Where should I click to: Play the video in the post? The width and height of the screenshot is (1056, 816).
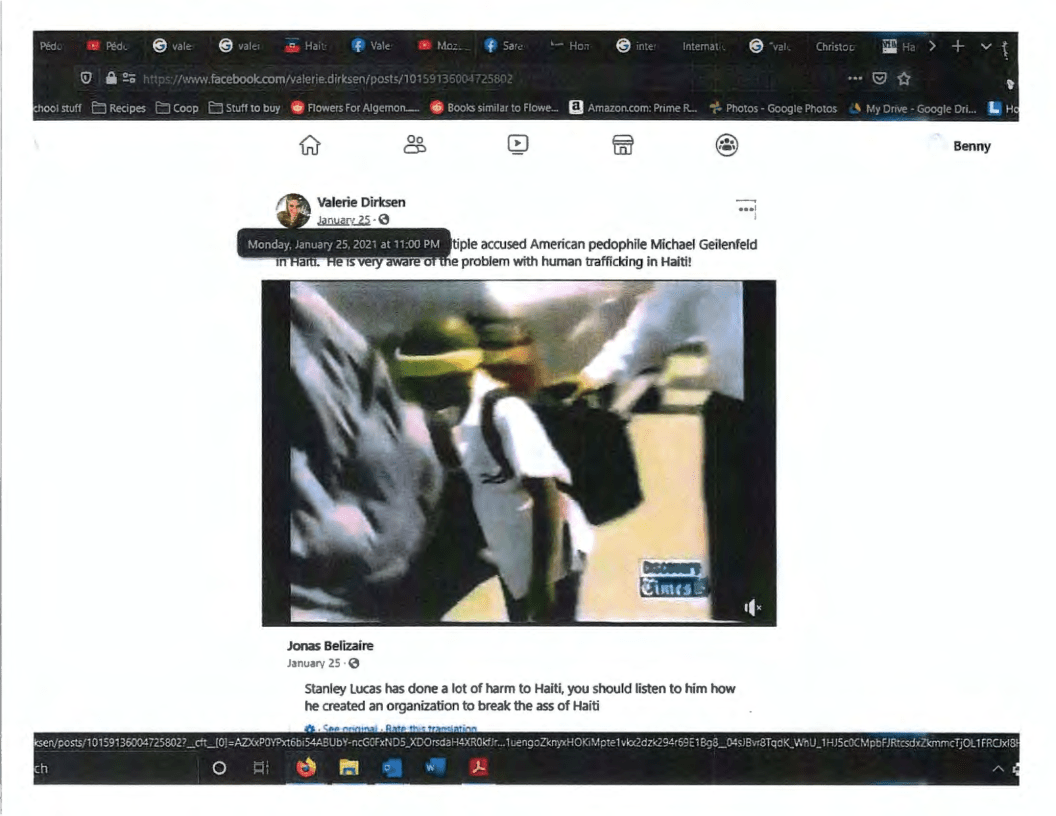(518, 452)
